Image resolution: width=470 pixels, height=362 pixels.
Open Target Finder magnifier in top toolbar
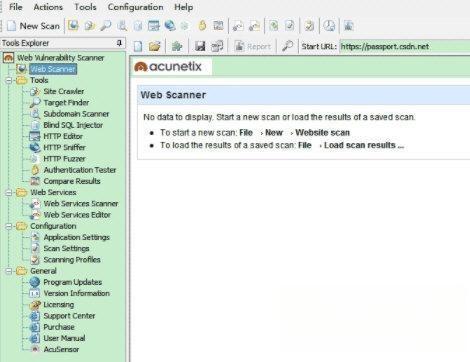106,26
